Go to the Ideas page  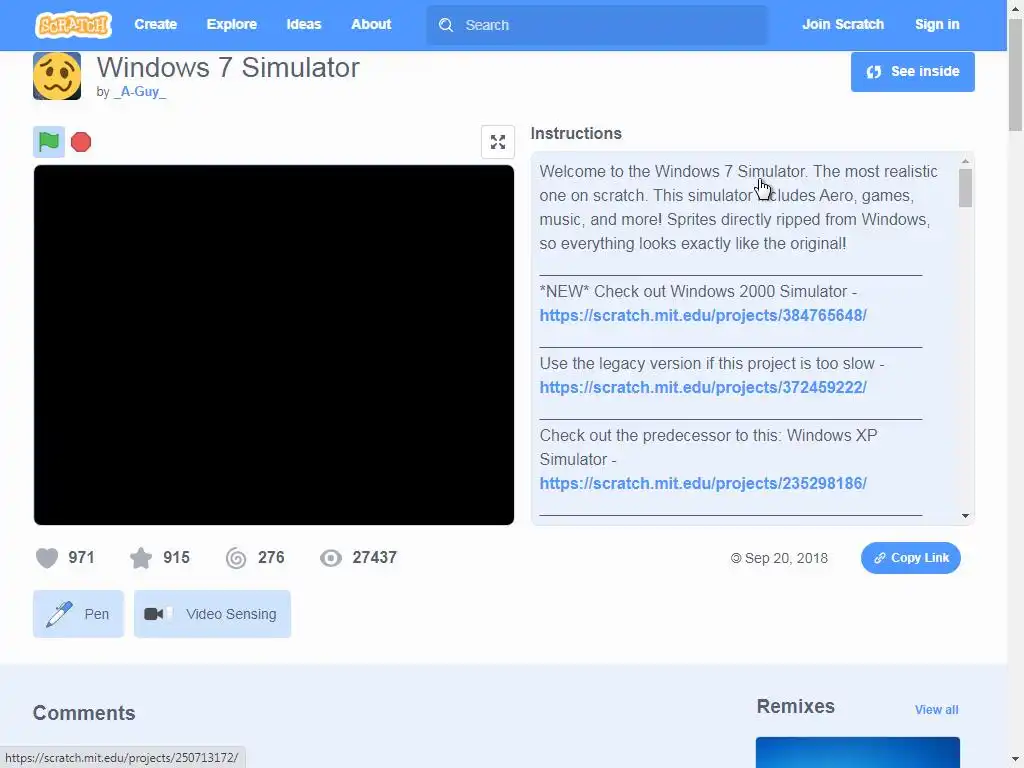pyautogui.click(x=304, y=24)
